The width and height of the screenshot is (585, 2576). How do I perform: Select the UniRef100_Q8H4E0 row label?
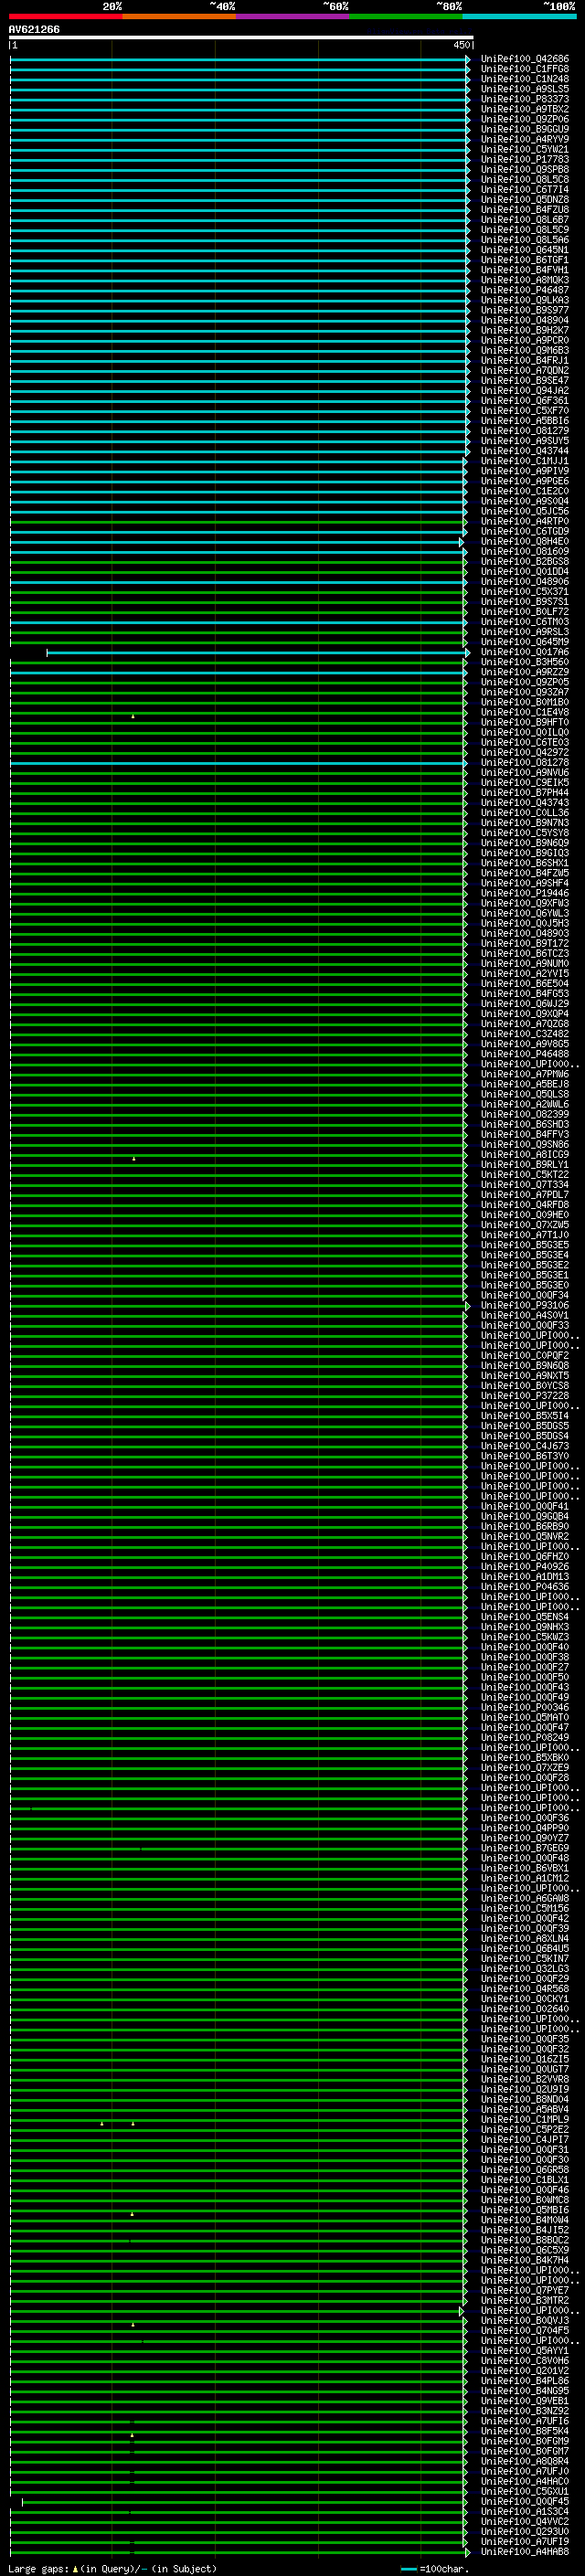(524, 541)
